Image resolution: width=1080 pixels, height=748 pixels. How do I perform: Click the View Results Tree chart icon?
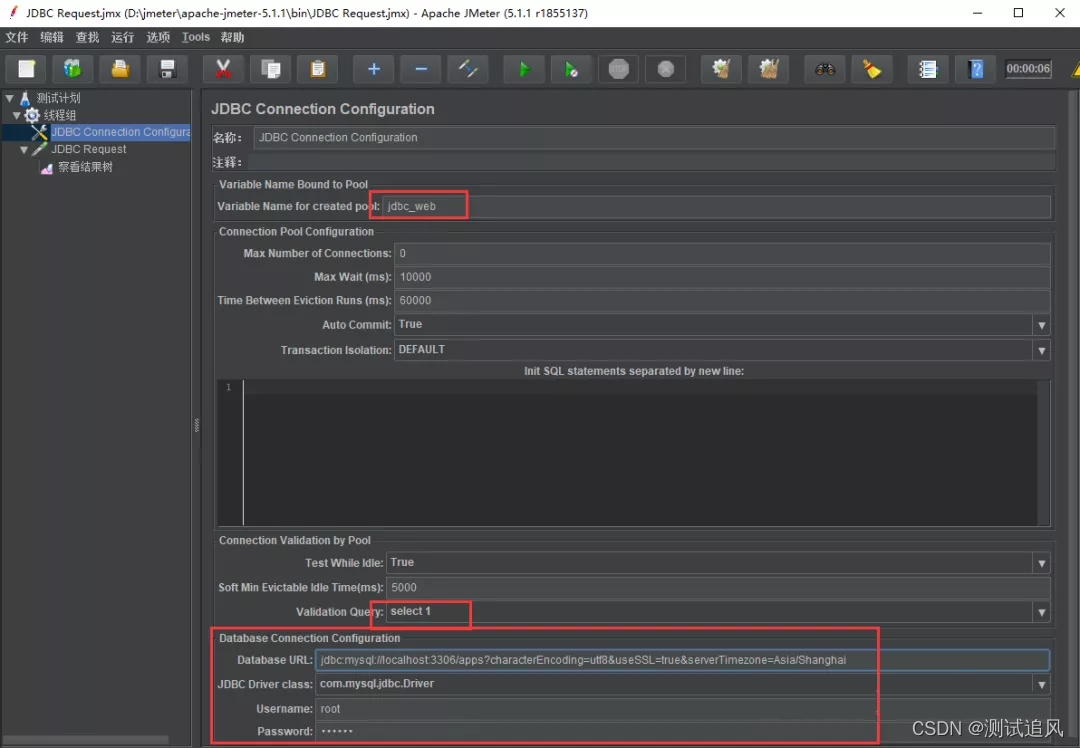(47, 167)
